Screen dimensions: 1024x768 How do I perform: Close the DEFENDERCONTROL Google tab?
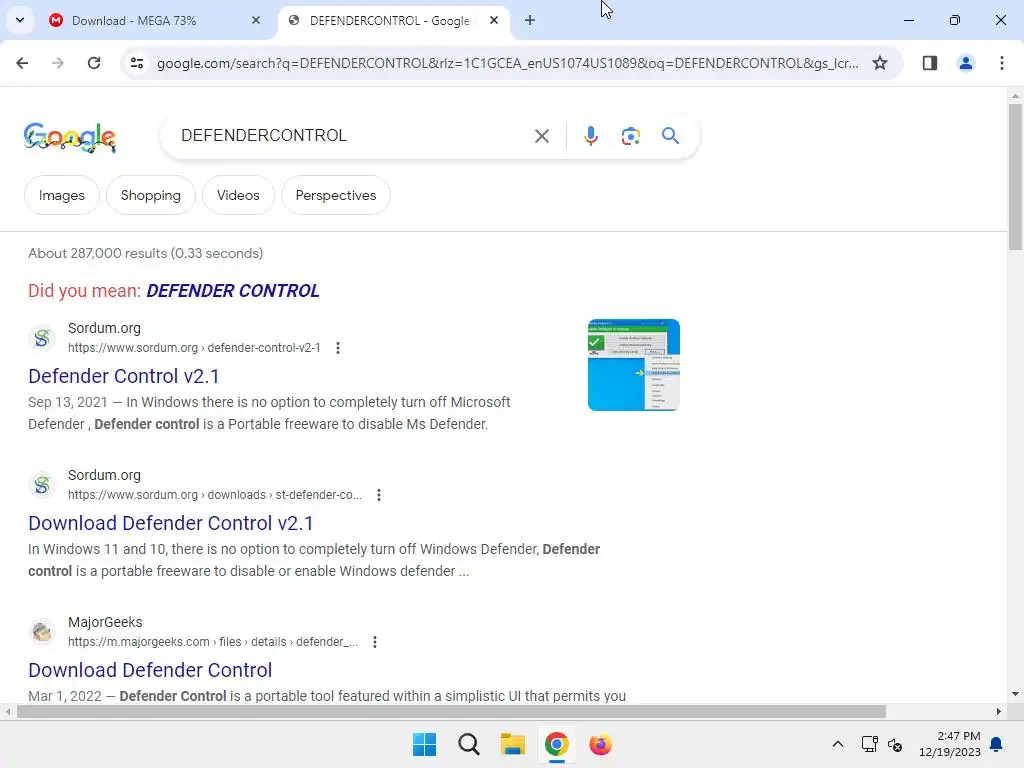494,20
